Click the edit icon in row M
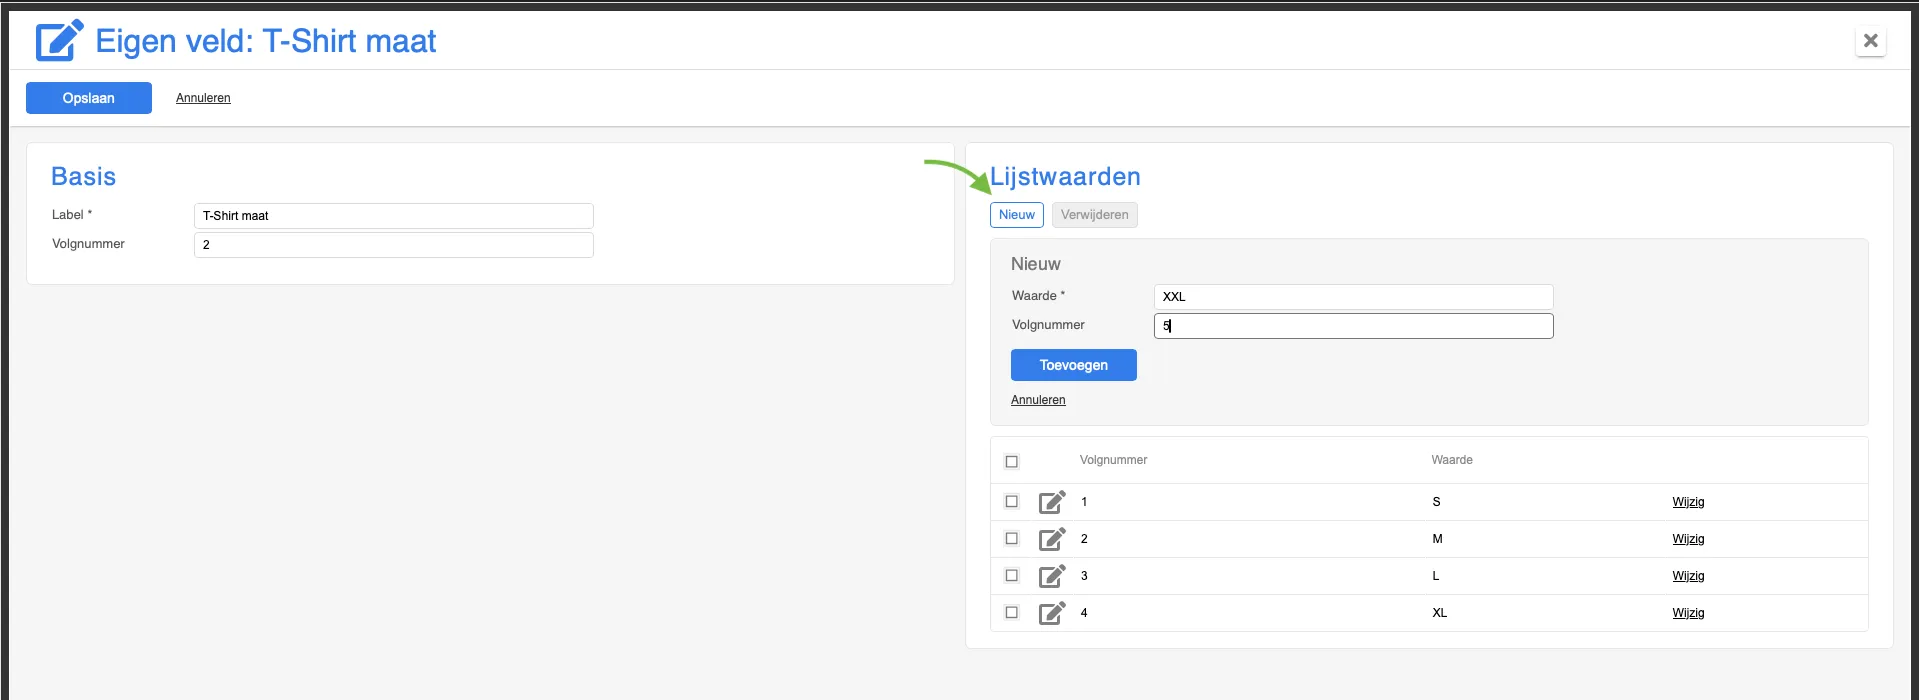The width and height of the screenshot is (1919, 700). 1052,539
